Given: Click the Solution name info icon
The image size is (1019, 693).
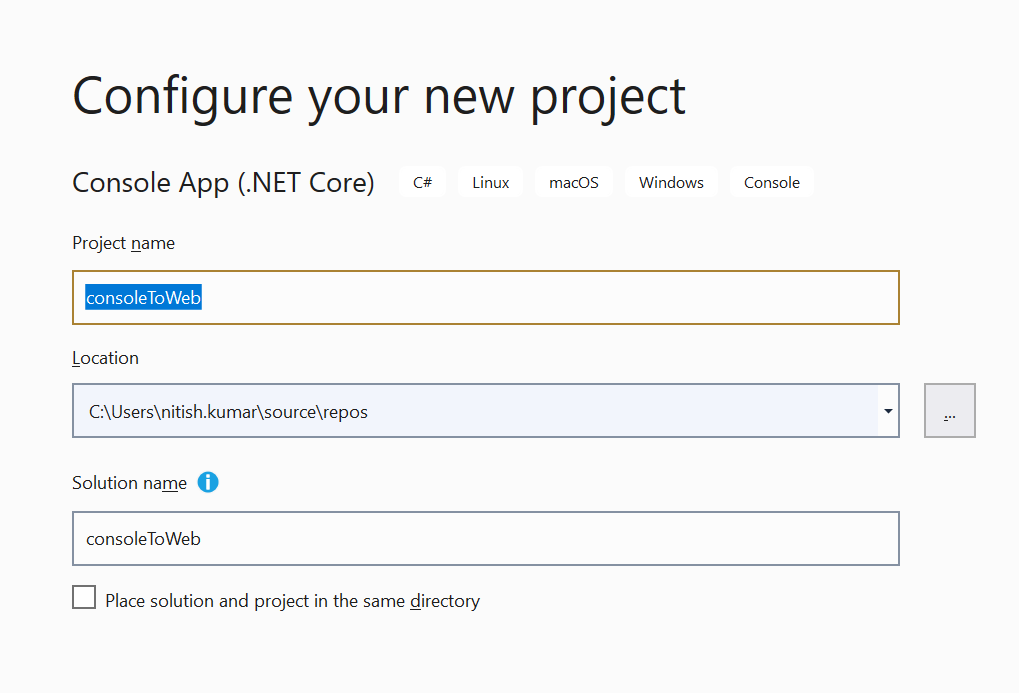Looking at the screenshot, I should click(x=208, y=482).
